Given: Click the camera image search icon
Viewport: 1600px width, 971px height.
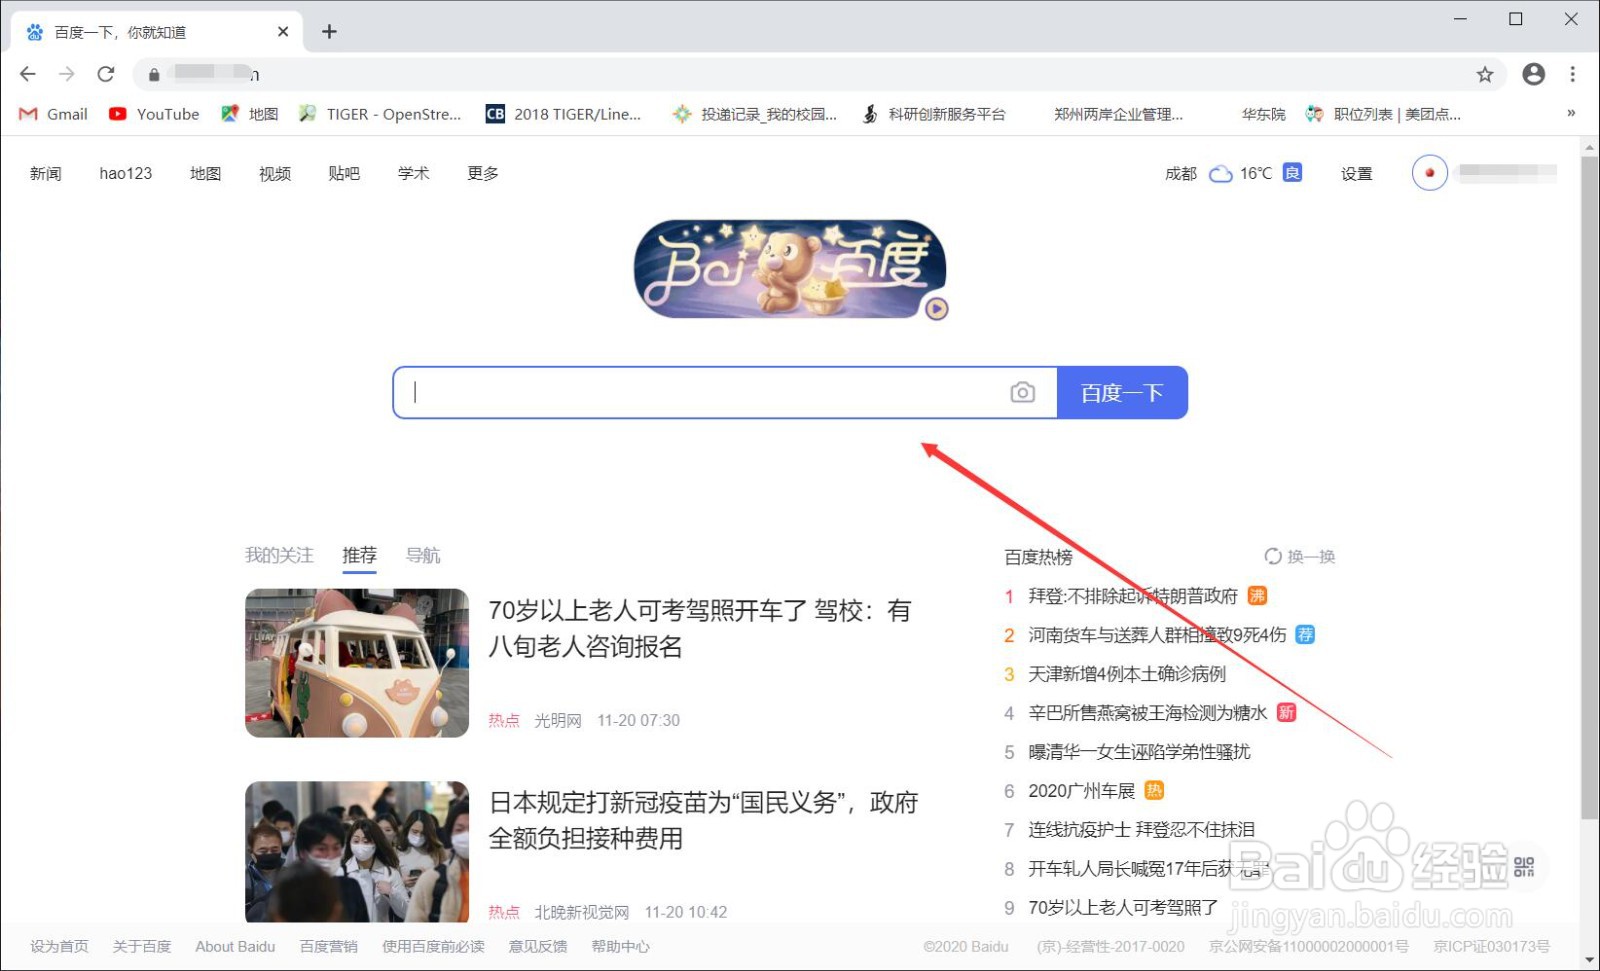Looking at the screenshot, I should pos(1022,392).
